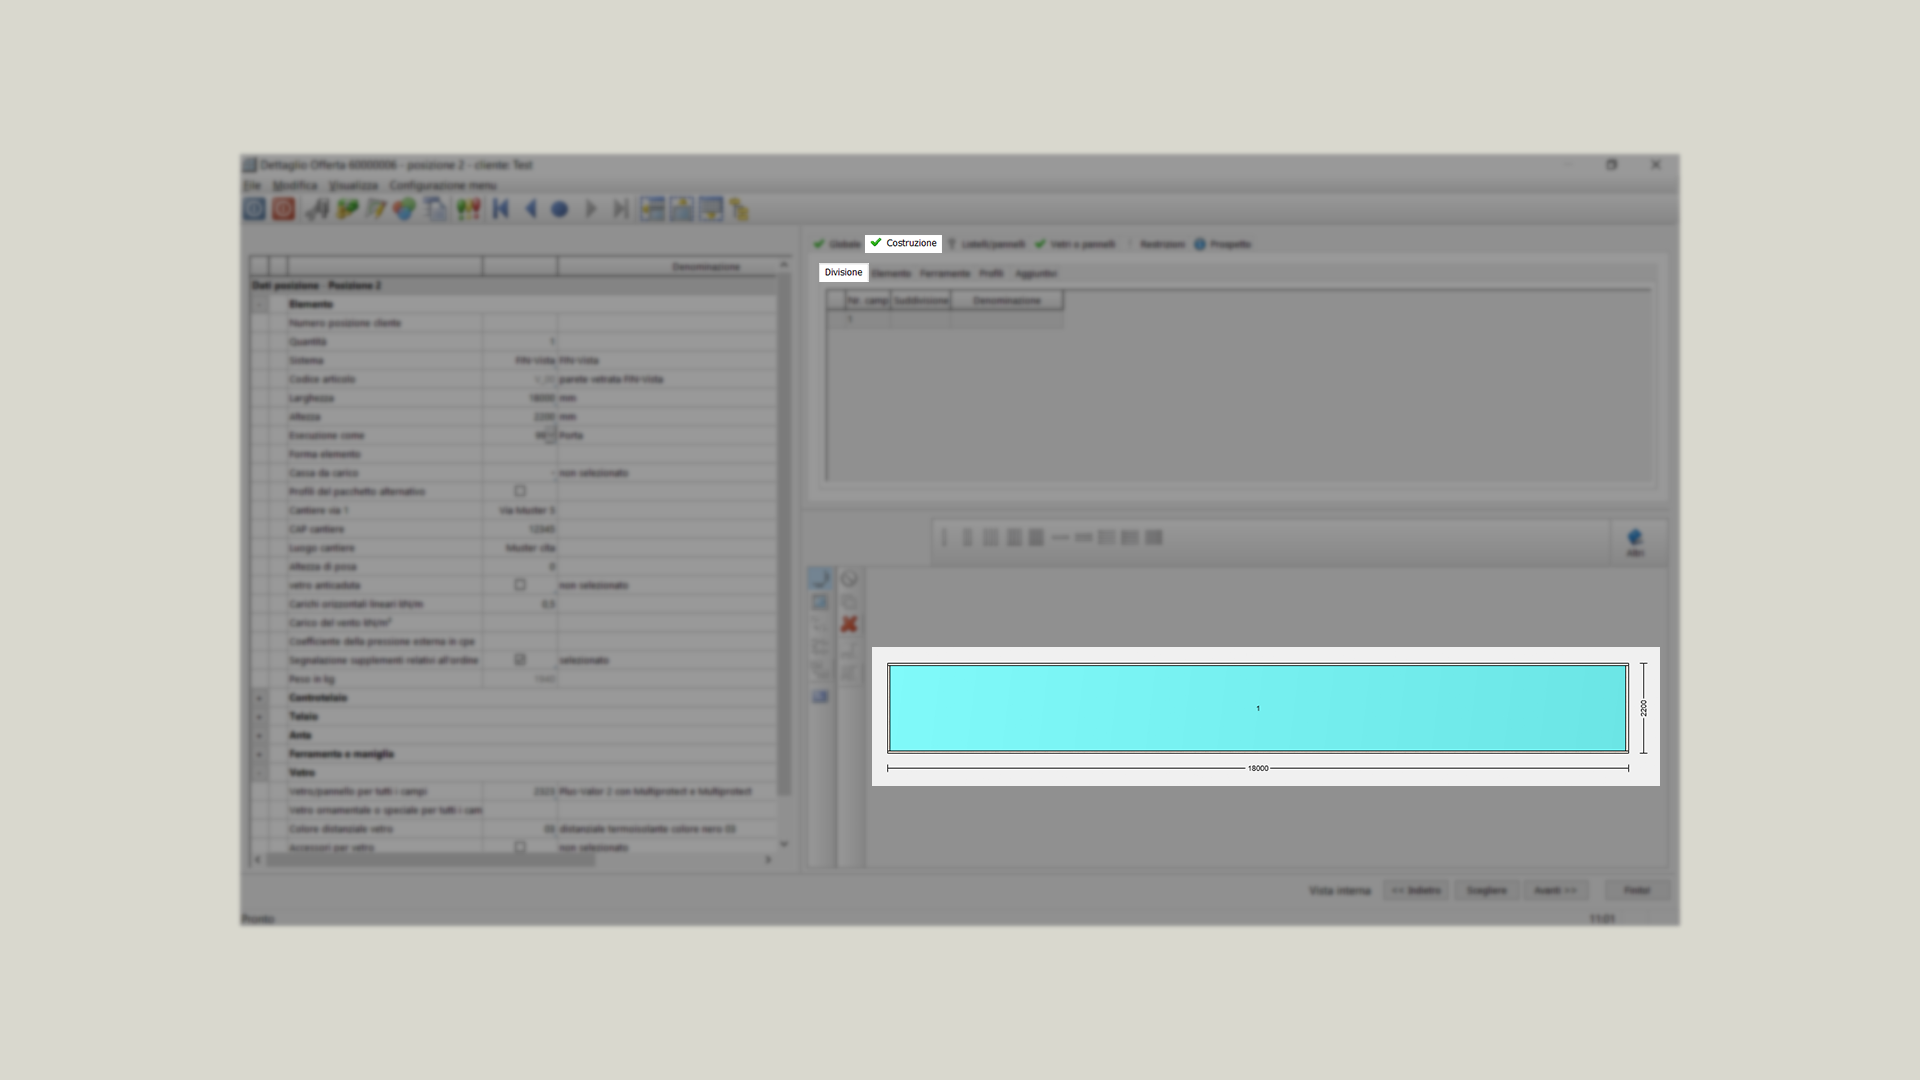Switch to the Costruzione tab
This screenshot has height=1080, width=1920.
click(x=903, y=243)
